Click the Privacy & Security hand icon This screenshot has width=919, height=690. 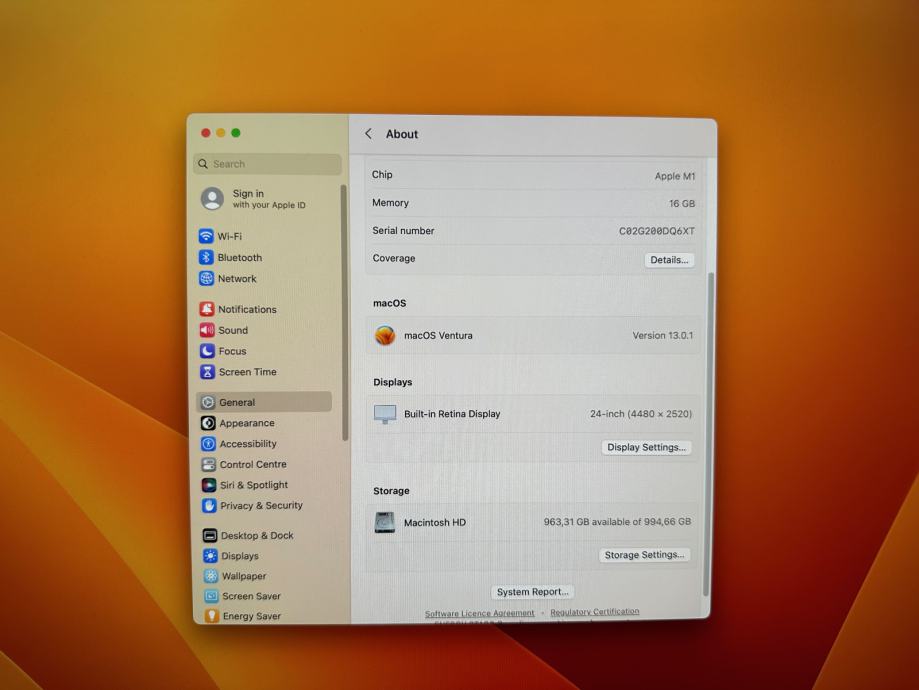pyautogui.click(x=209, y=505)
